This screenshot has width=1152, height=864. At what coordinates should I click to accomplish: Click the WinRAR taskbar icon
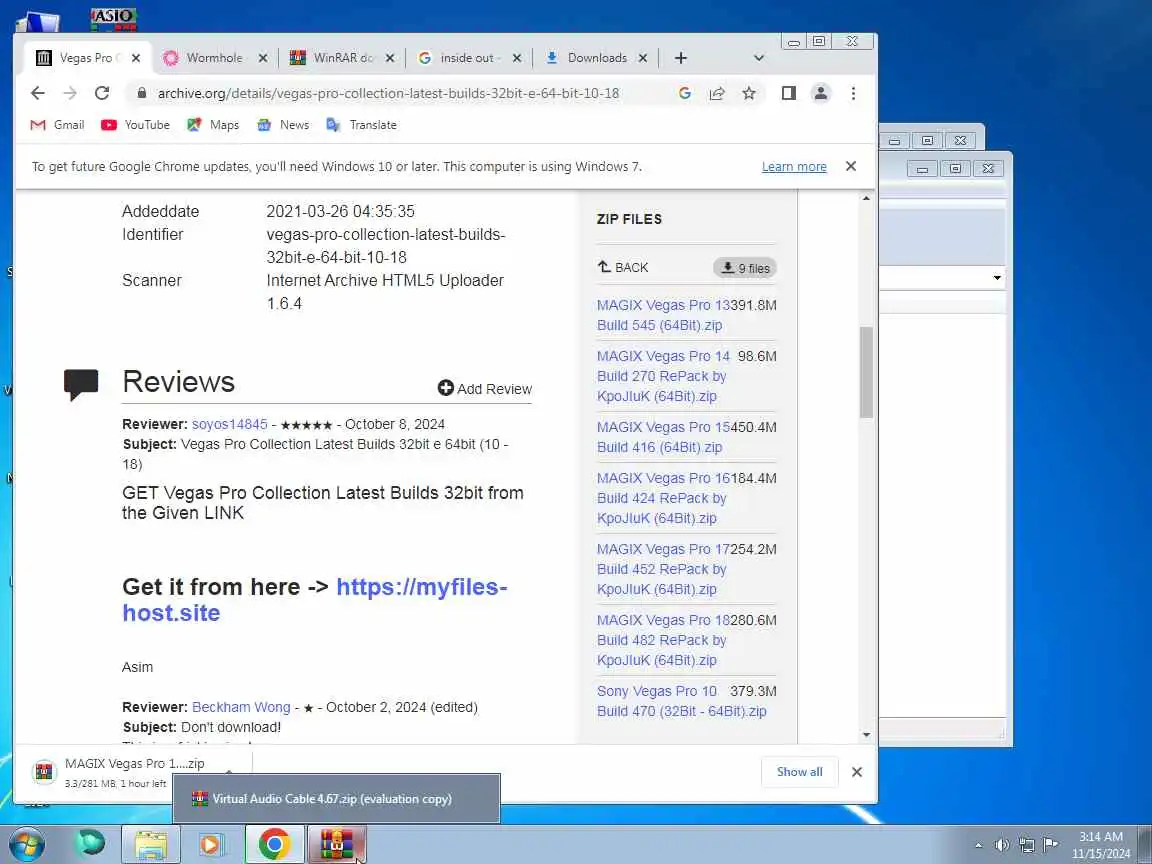[x=336, y=845]
